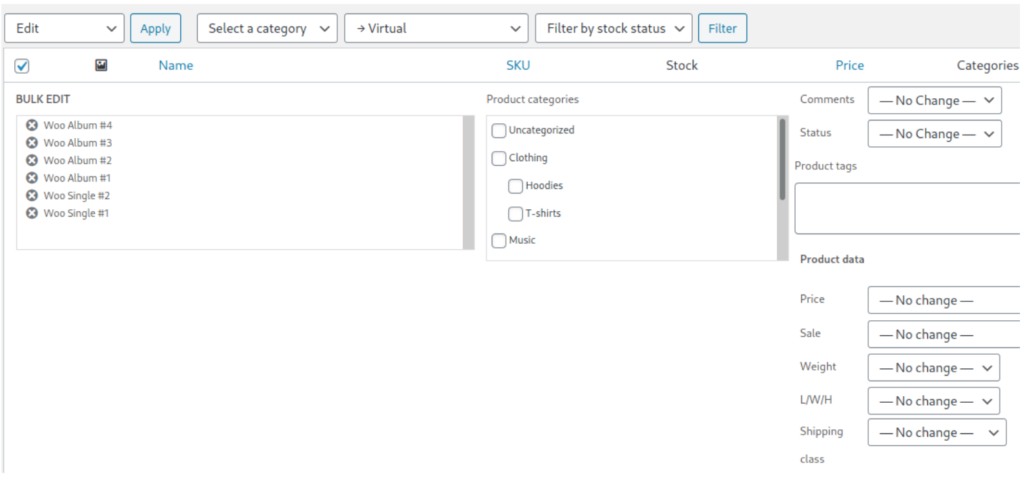Click the image thumbnail column icon

click(x=101, y=65)
